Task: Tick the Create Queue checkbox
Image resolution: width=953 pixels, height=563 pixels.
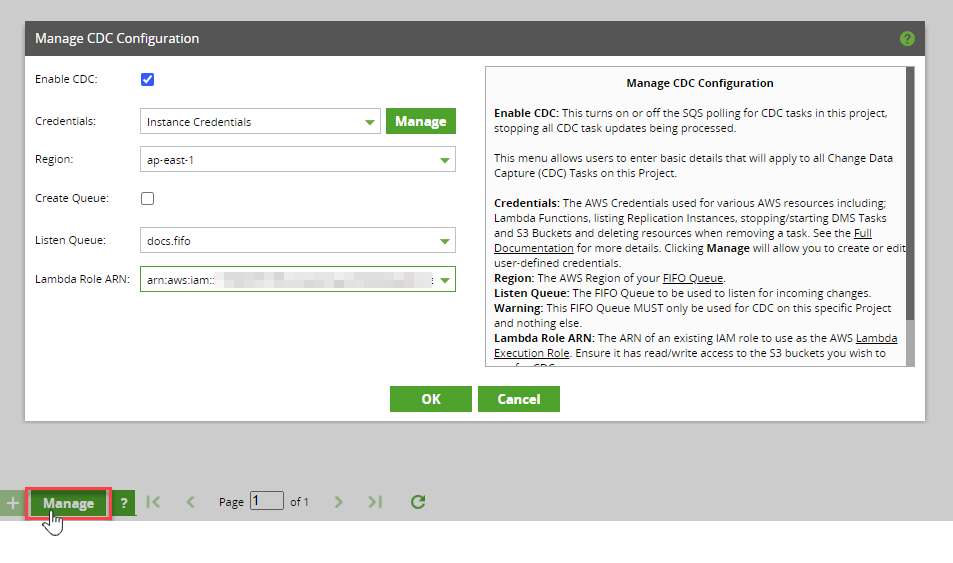Action: [147, 199]
